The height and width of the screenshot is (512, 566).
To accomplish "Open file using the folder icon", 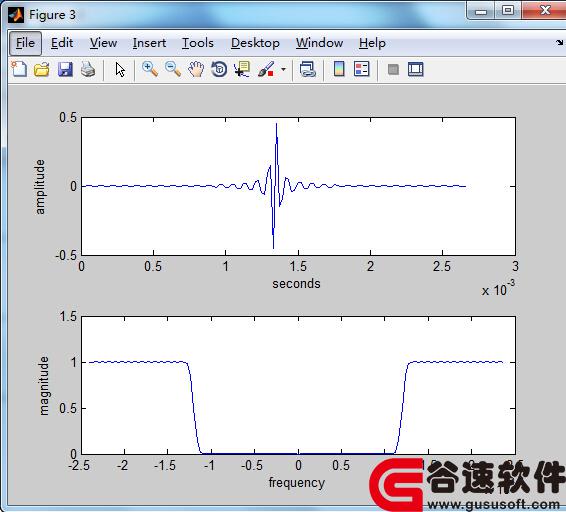I will point(42,69).
